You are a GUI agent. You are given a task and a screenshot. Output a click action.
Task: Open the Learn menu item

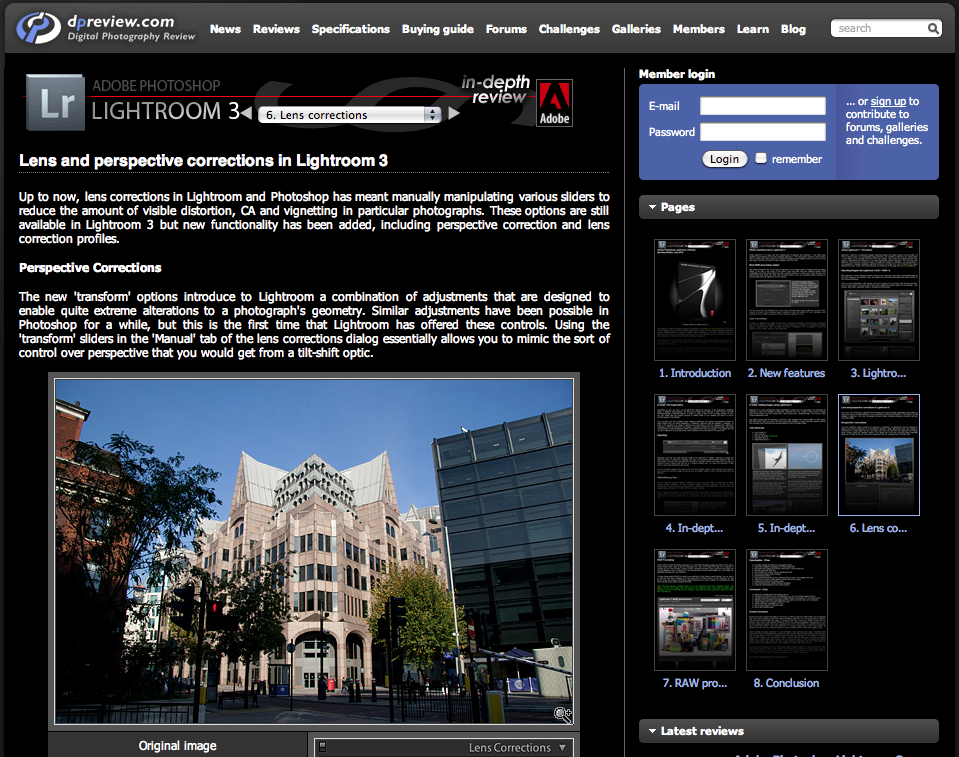(x=753, y=29)
